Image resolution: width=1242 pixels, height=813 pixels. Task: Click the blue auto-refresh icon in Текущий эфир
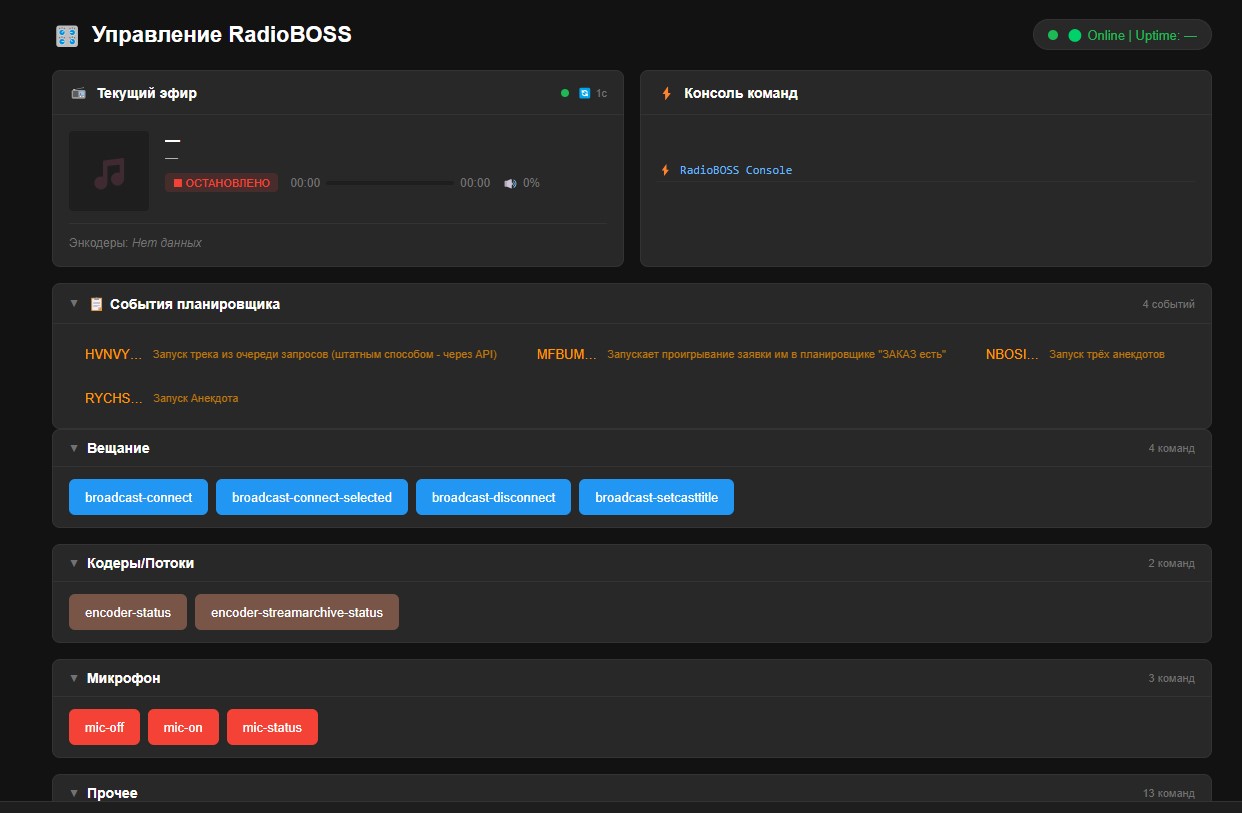point(584,94)
